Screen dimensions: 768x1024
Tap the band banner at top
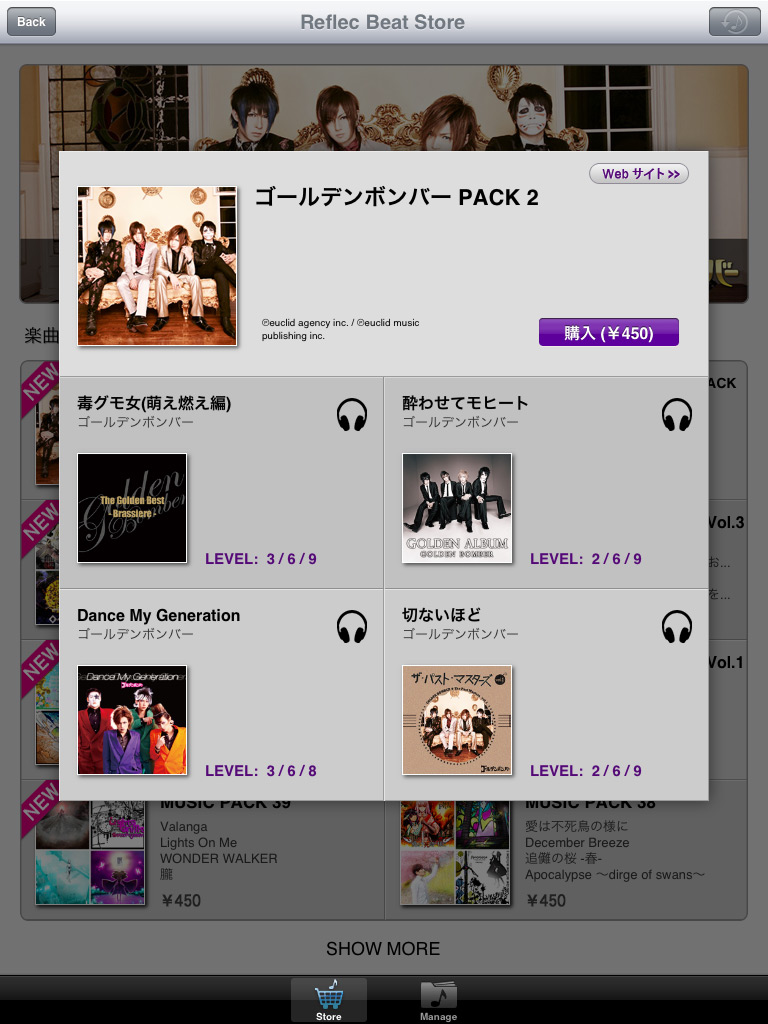(384, 108)
